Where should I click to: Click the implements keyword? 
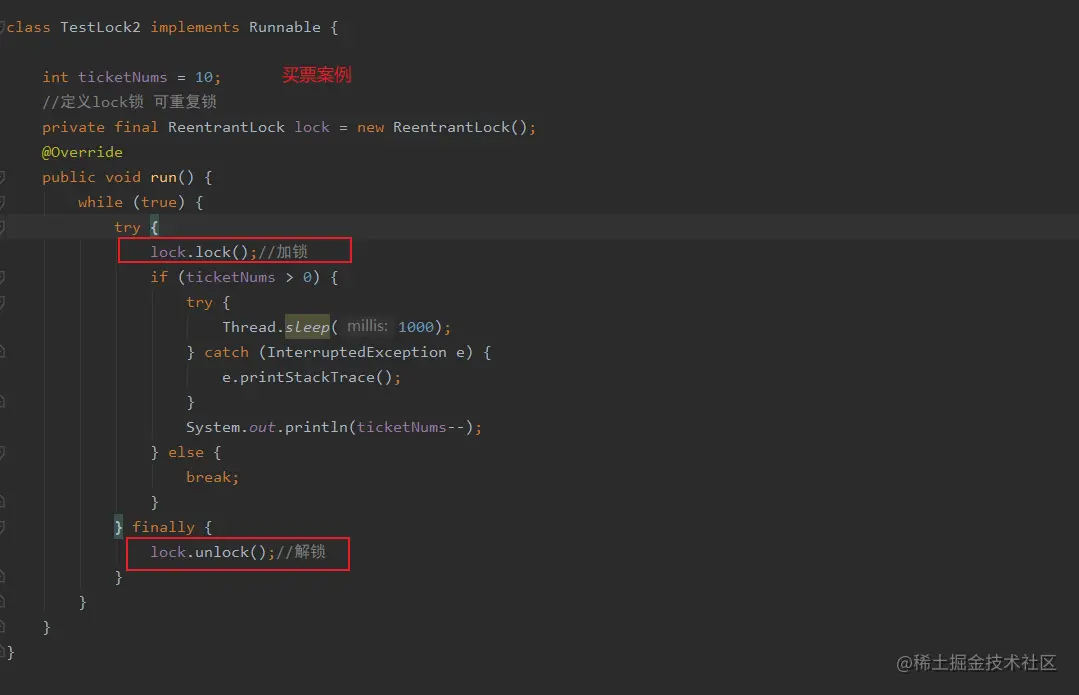(x=195, y=28)
